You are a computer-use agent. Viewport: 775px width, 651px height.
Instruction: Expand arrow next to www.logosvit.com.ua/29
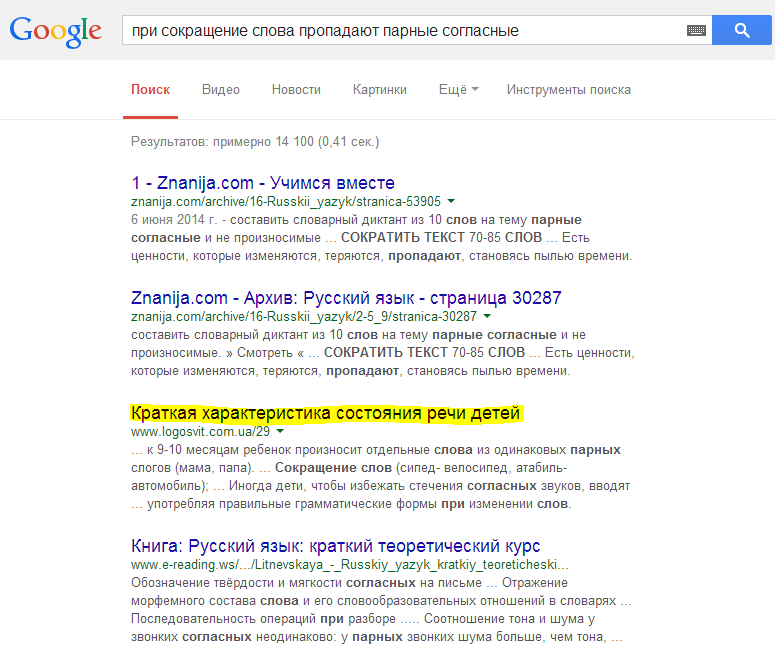[x=280, y=432]
